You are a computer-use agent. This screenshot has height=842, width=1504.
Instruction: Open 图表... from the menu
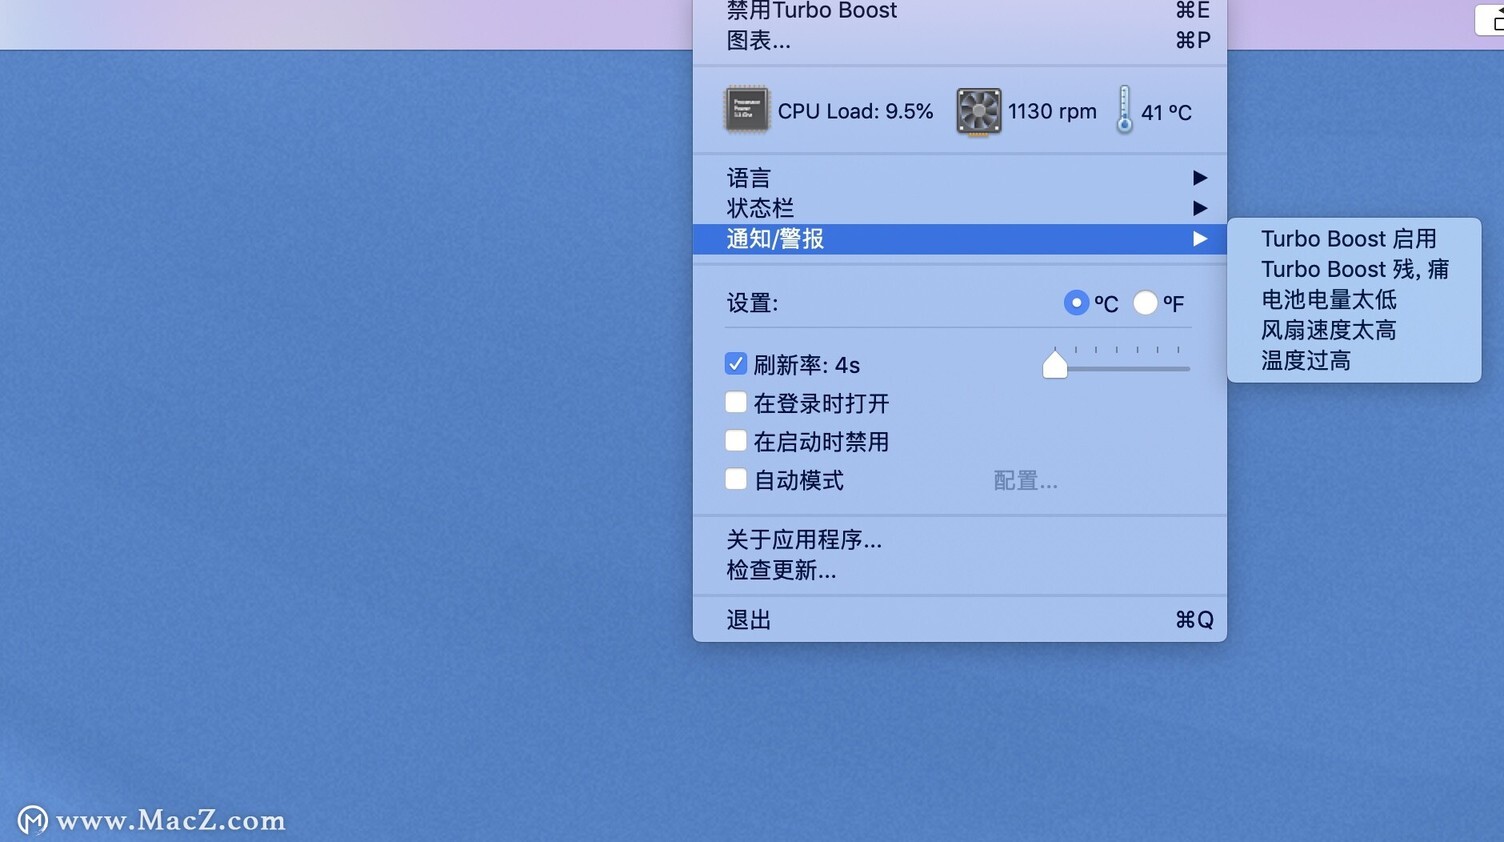960,41
